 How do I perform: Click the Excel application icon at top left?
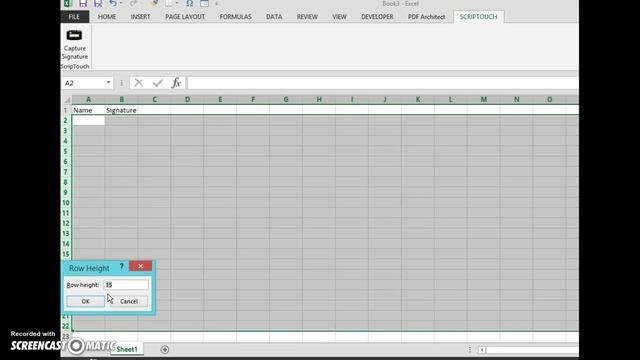tap(67, 4)
